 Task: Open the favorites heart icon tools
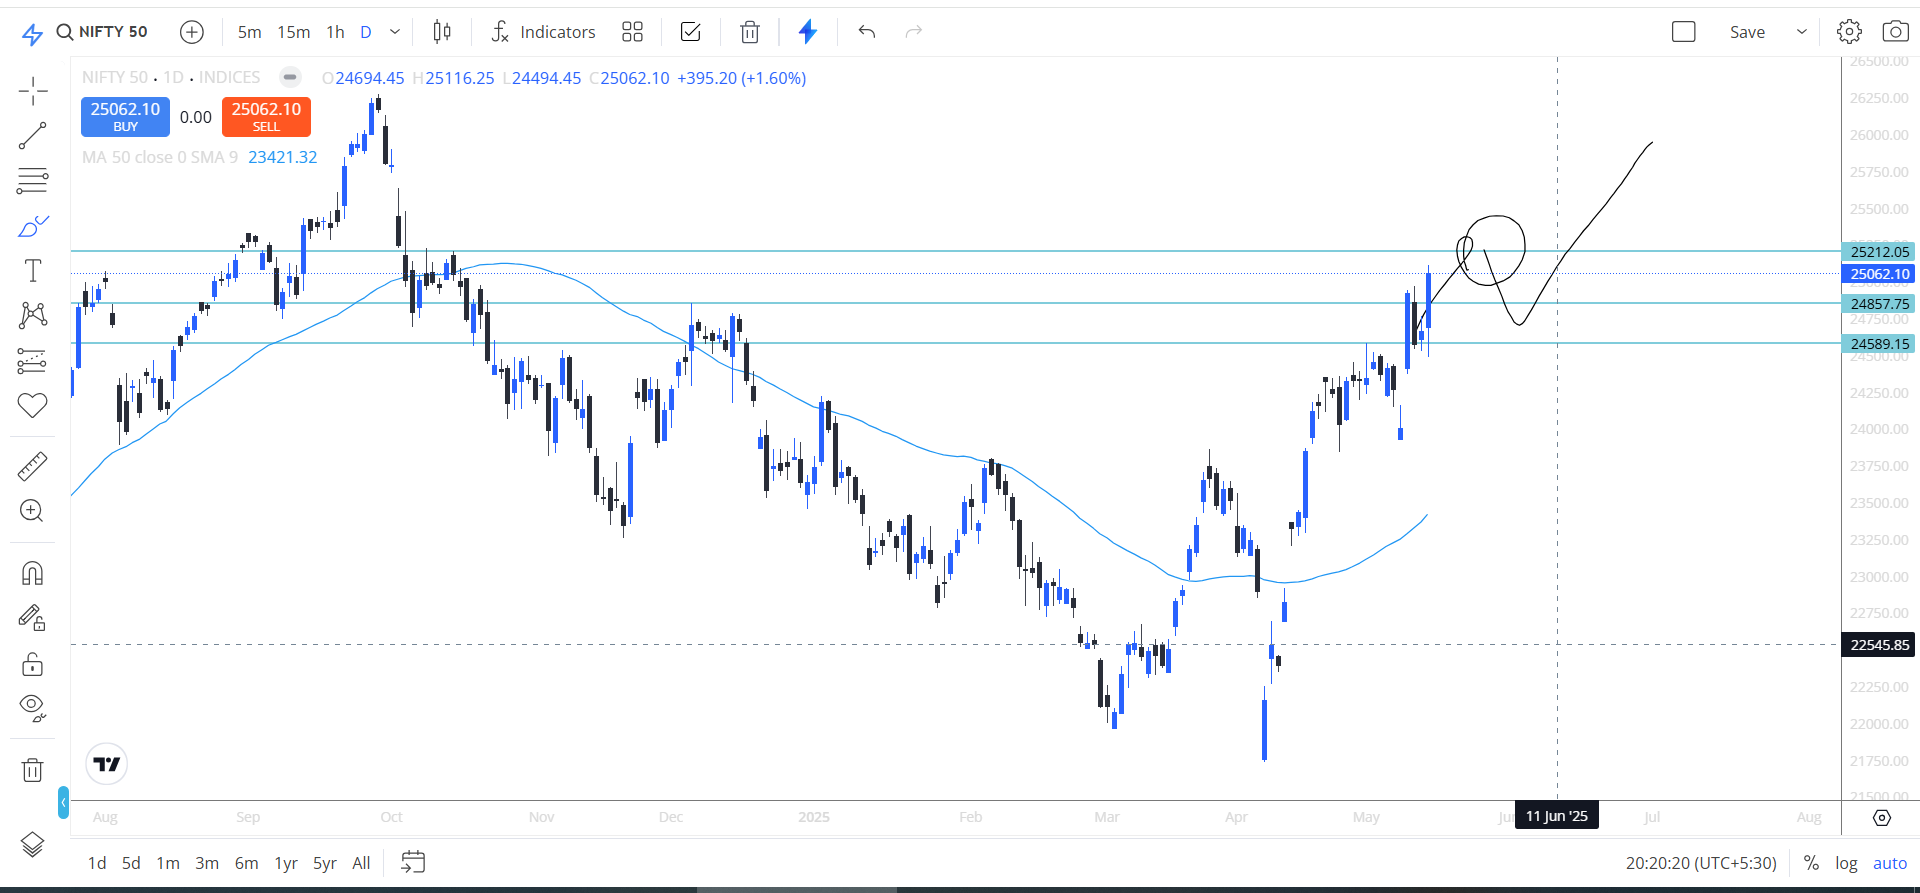33,405
